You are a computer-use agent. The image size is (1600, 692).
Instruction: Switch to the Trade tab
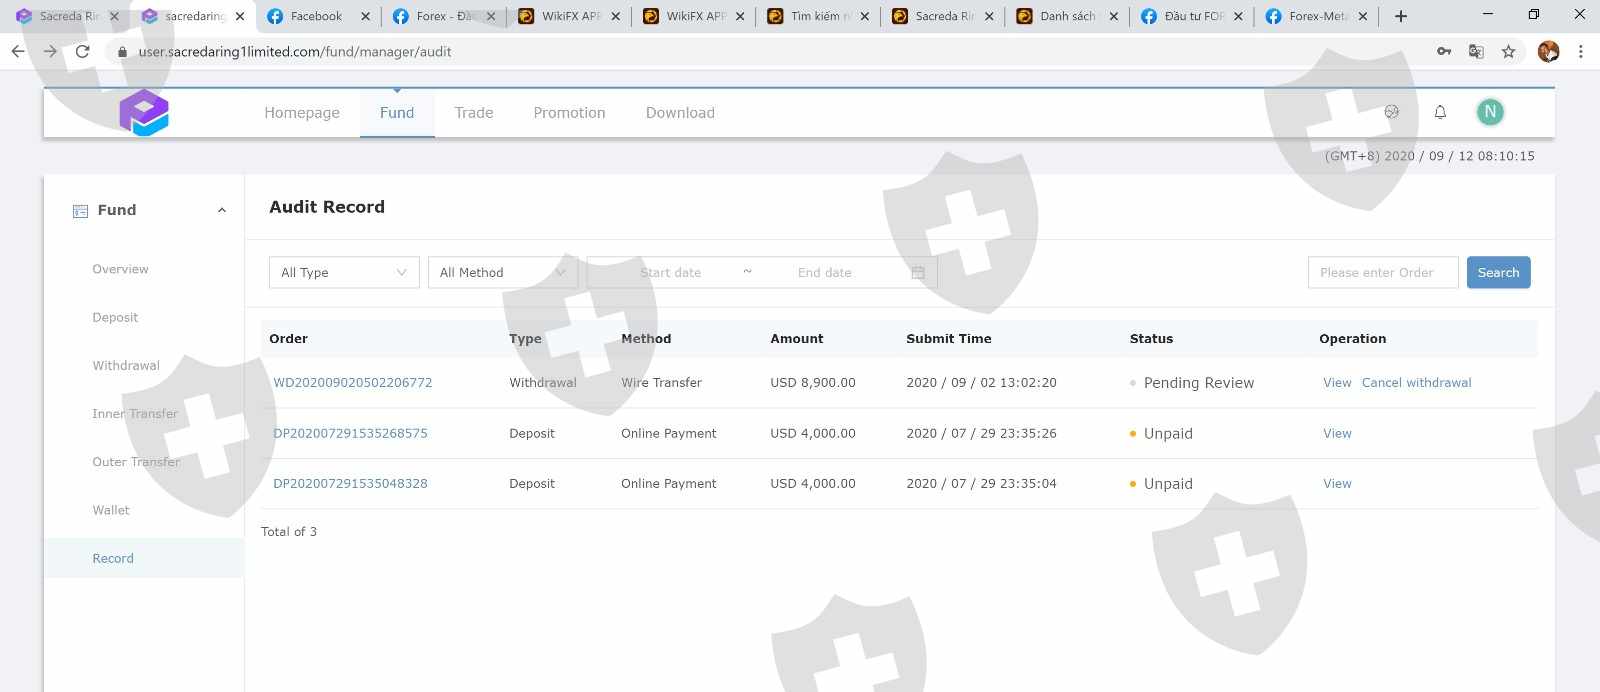[x=474, y=113]
